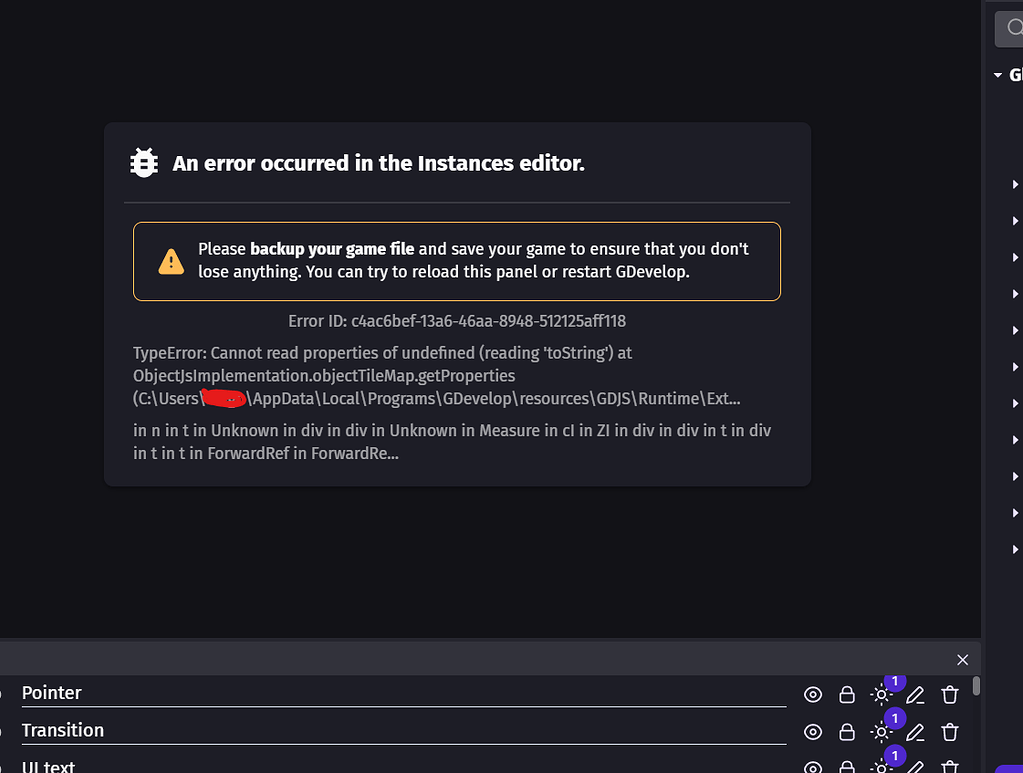
Task: Toggle visibility of the UI text layer
Action: 813,768
